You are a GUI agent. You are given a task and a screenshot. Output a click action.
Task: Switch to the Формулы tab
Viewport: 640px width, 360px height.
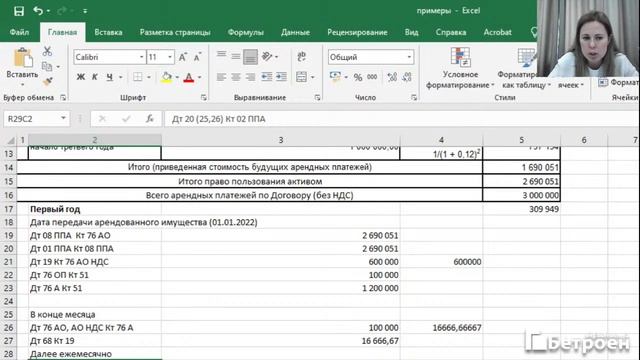[246, 32]
